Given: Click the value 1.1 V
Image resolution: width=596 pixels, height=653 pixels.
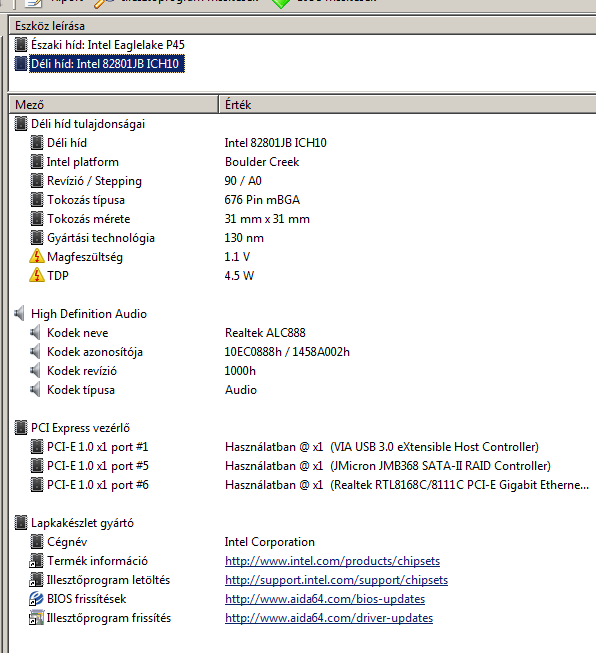Looking at the screenshot, I should point(237,257).
